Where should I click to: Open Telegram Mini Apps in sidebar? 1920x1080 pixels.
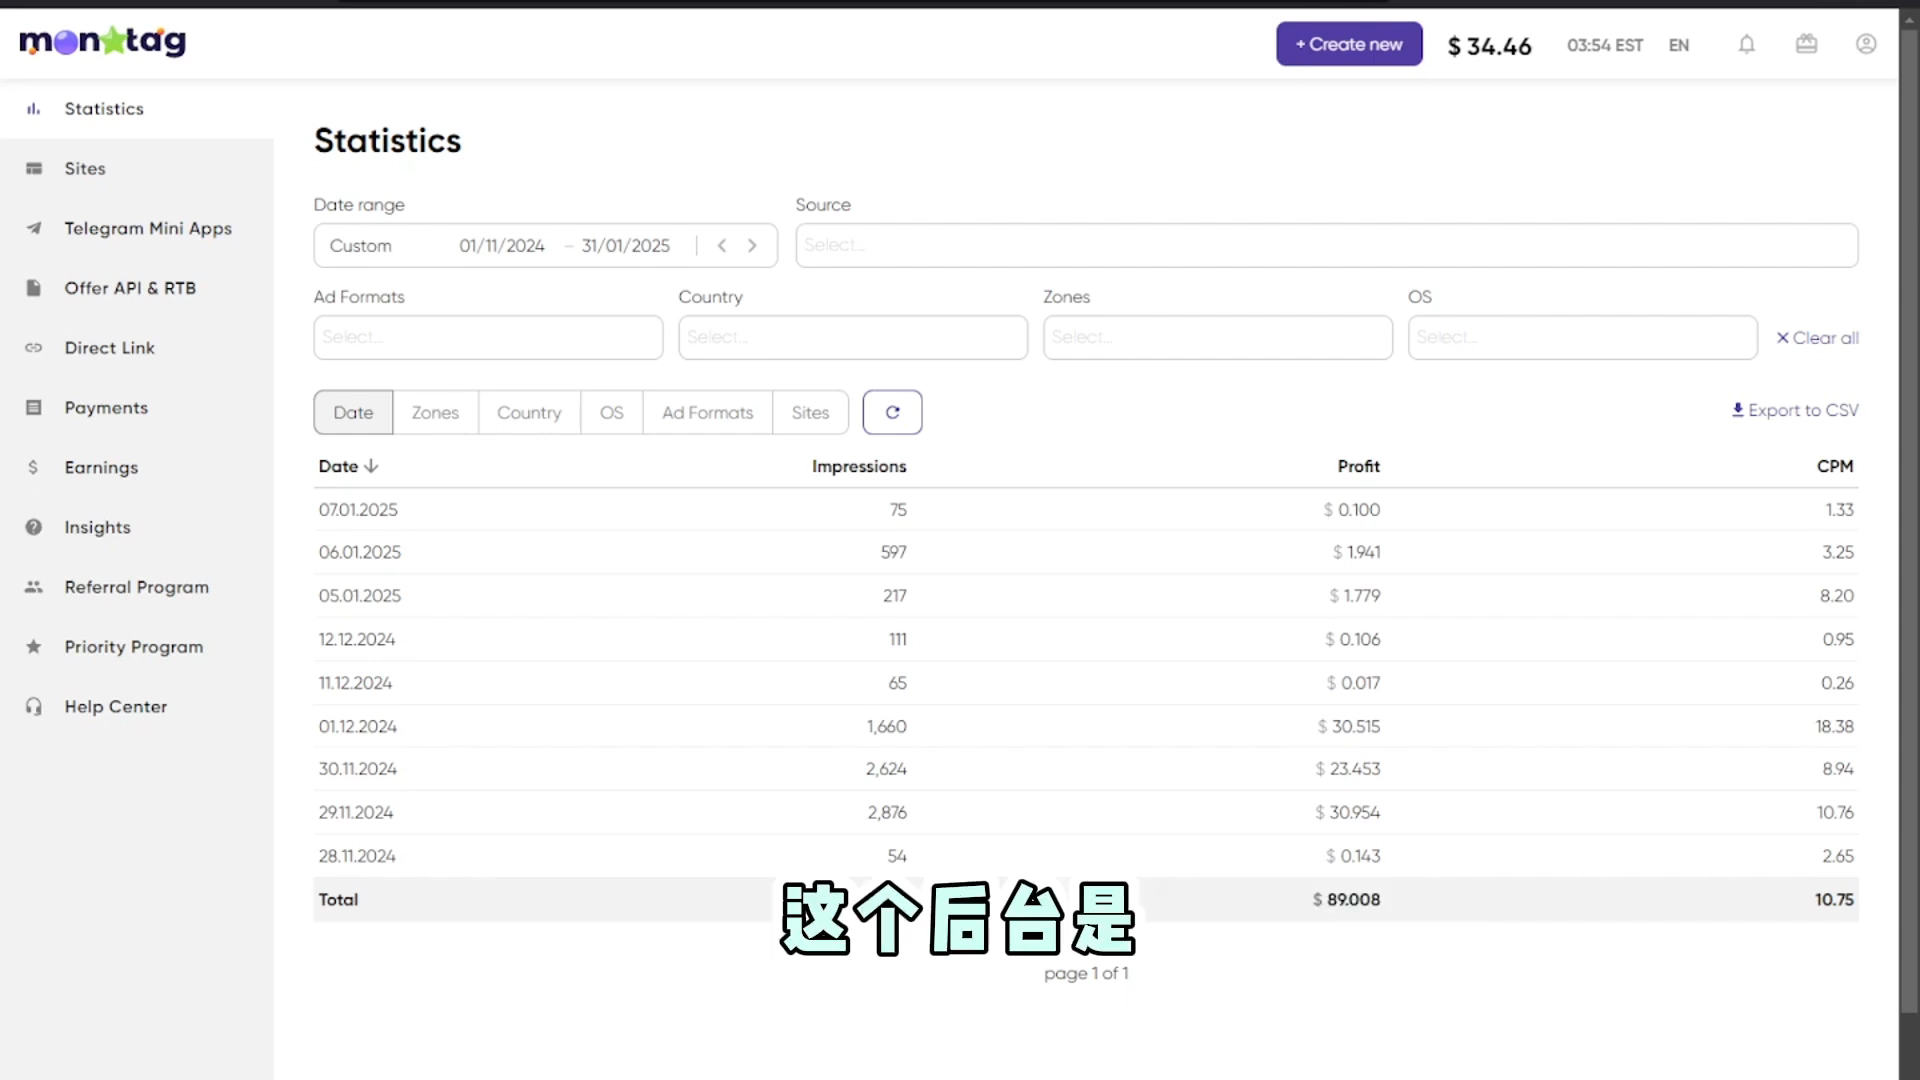[x=148, y=228]
